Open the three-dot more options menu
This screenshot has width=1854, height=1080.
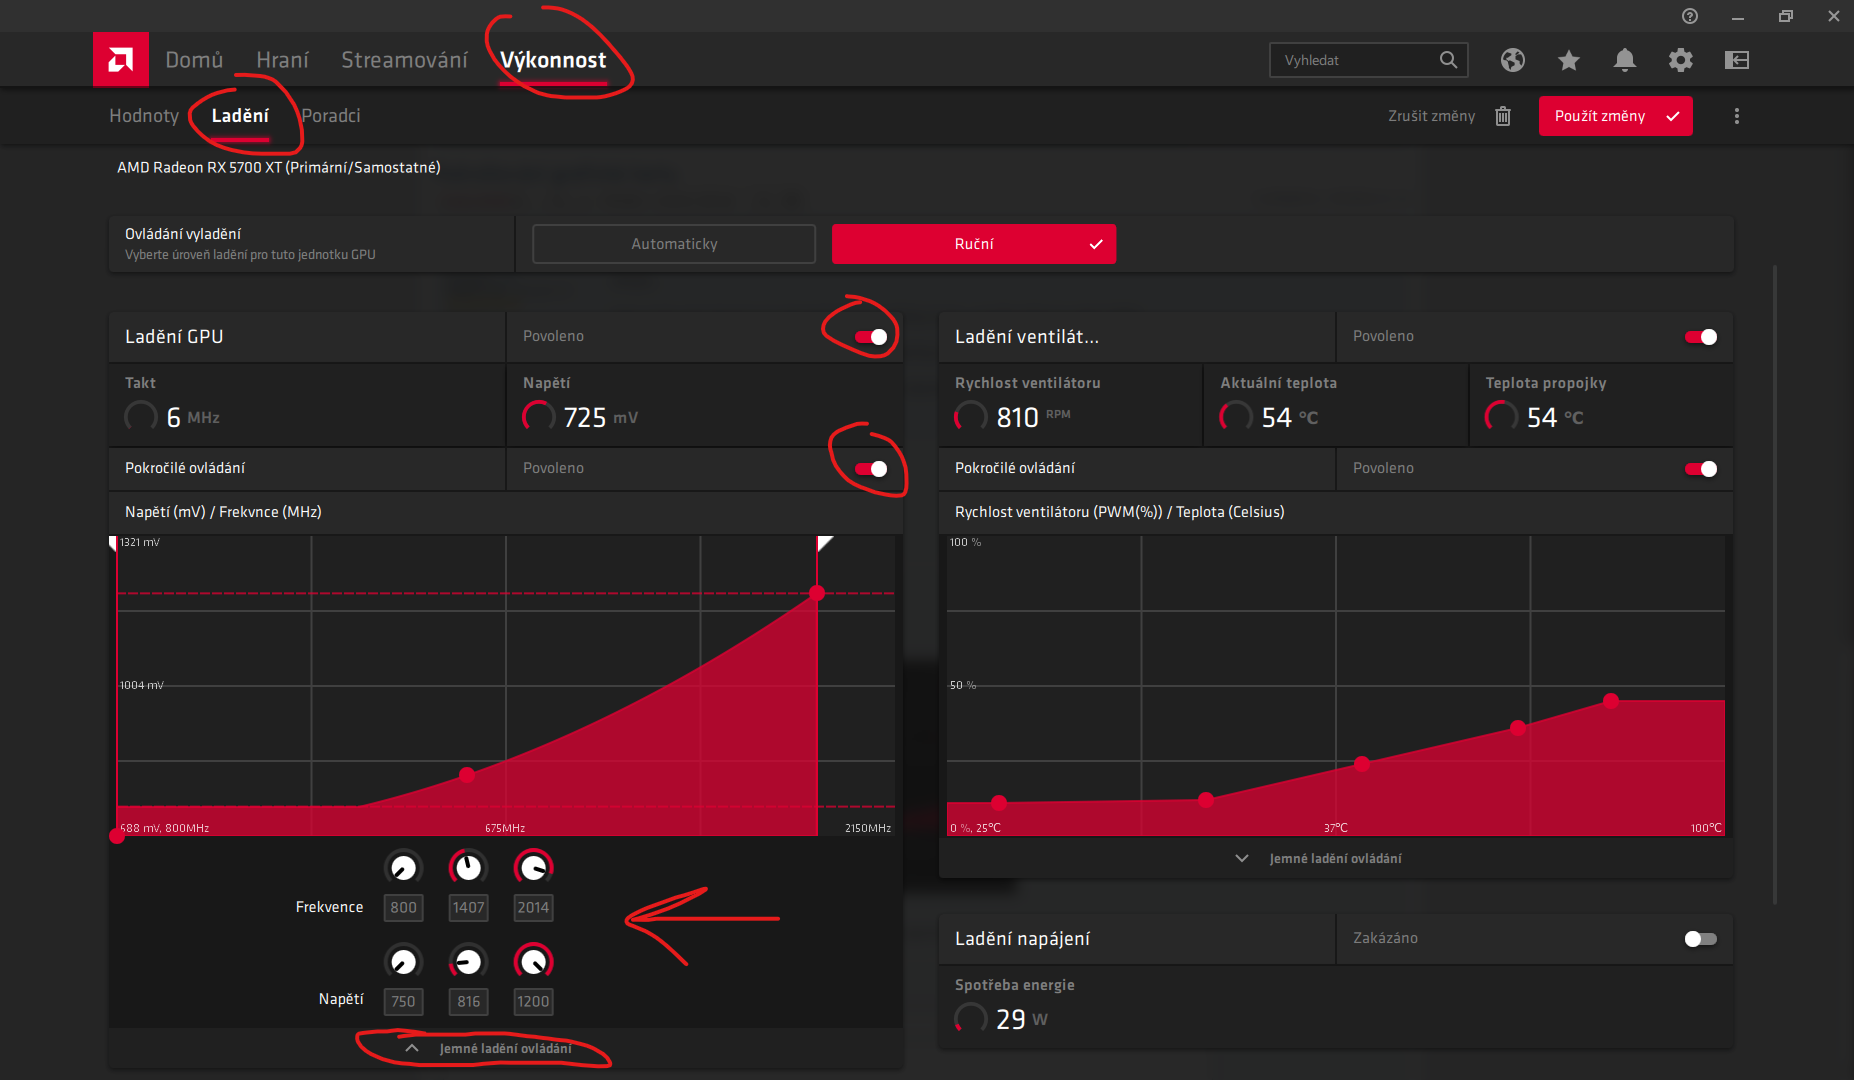tap(1737, 116)
